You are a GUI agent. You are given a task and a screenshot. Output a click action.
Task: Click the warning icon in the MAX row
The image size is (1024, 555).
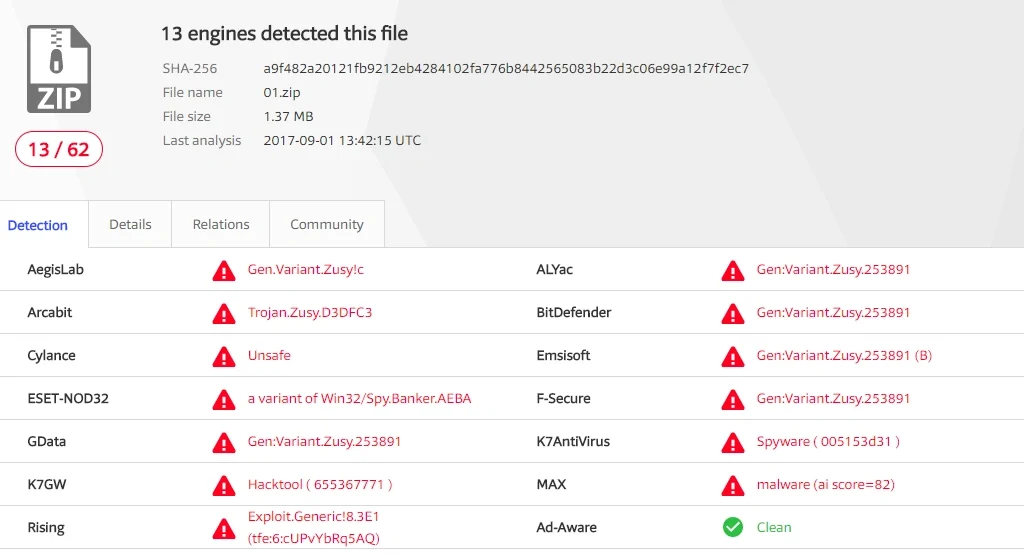click(733, 486)
